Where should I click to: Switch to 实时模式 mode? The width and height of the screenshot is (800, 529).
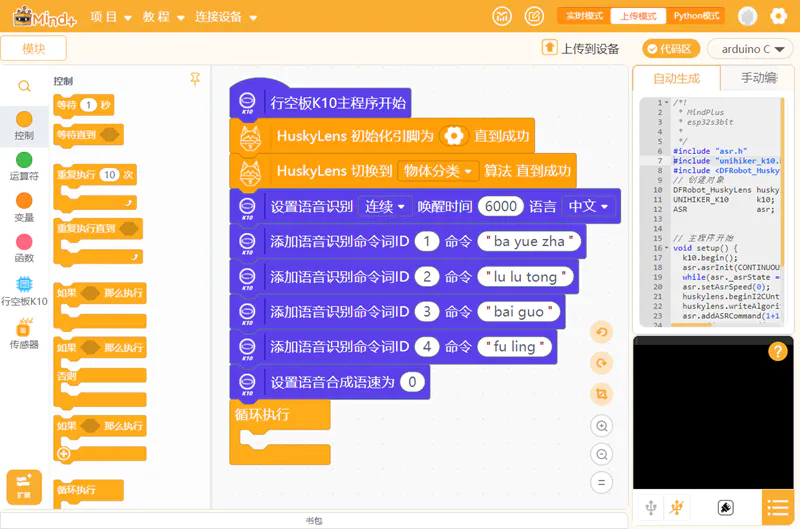584,16
